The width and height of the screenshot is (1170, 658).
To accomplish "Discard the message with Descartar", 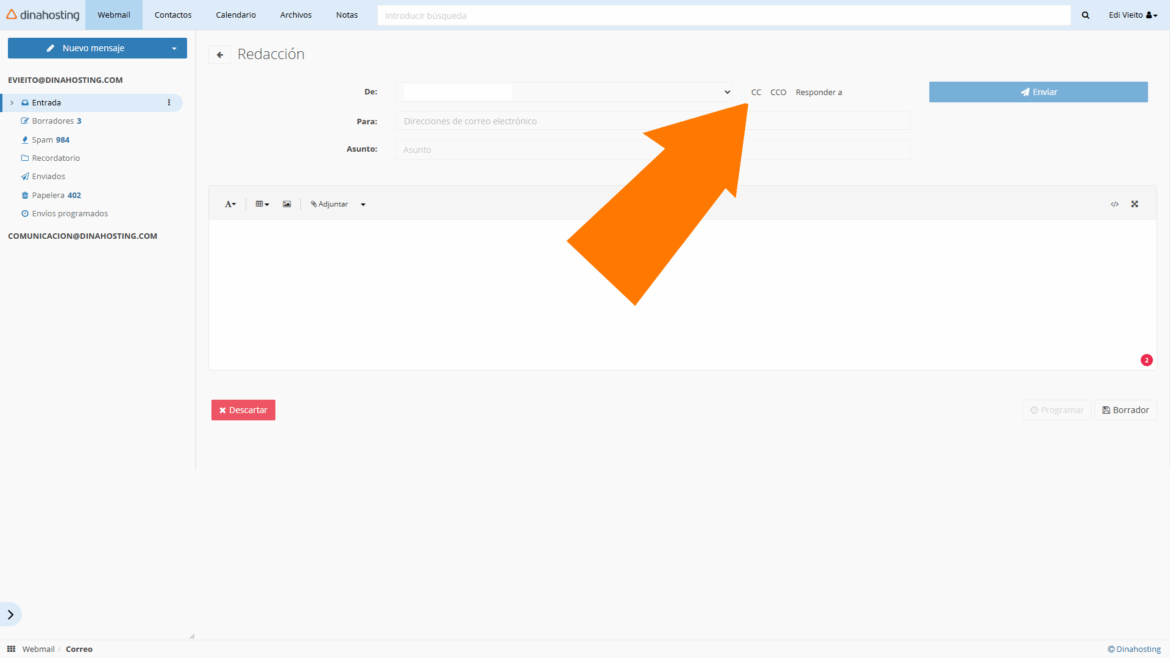I will click(x=243, y=410).
